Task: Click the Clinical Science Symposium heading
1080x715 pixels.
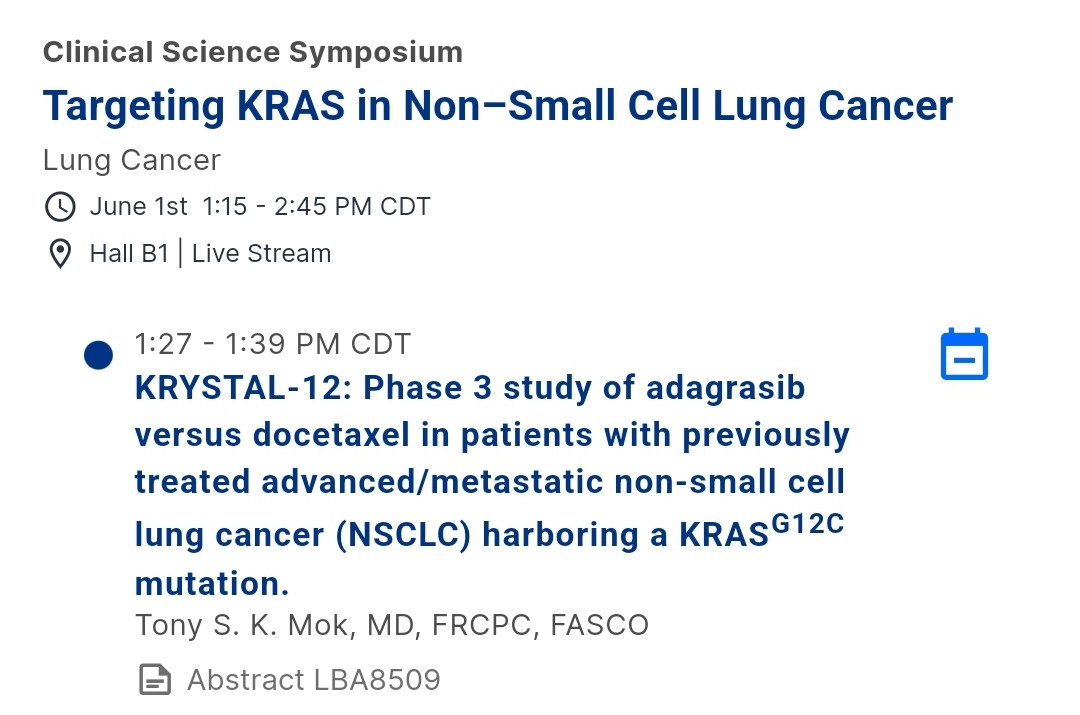Action: point(253,52)
